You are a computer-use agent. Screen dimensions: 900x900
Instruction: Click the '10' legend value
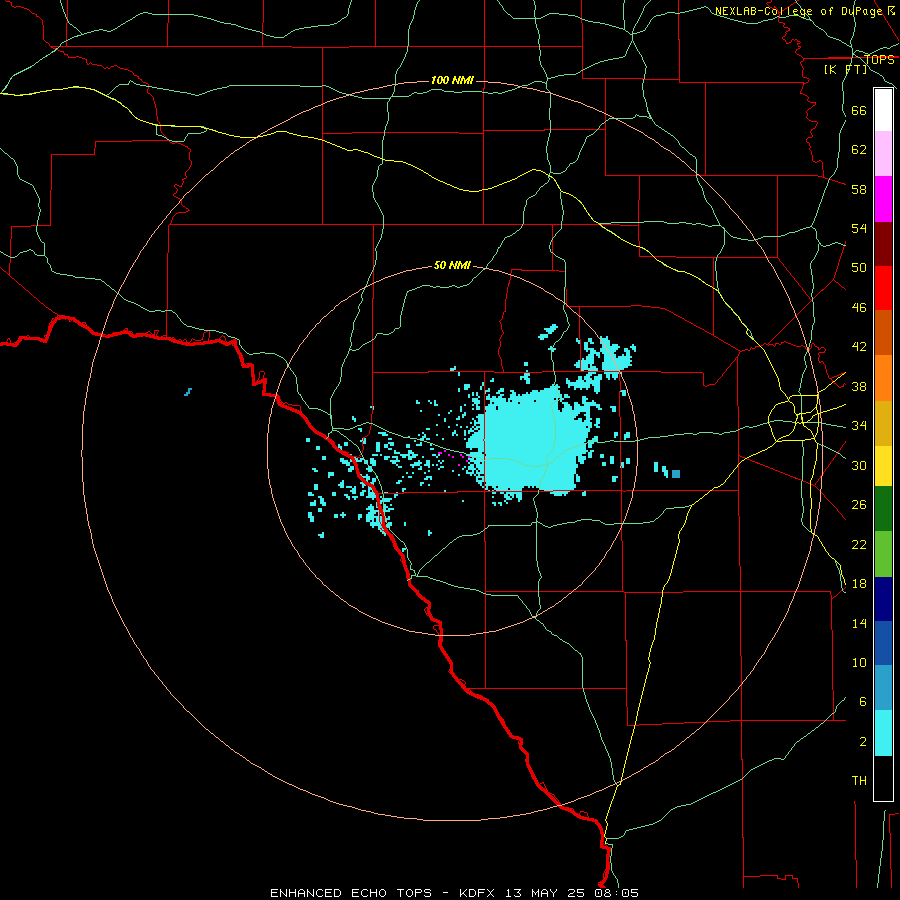(x=859, y=663)
